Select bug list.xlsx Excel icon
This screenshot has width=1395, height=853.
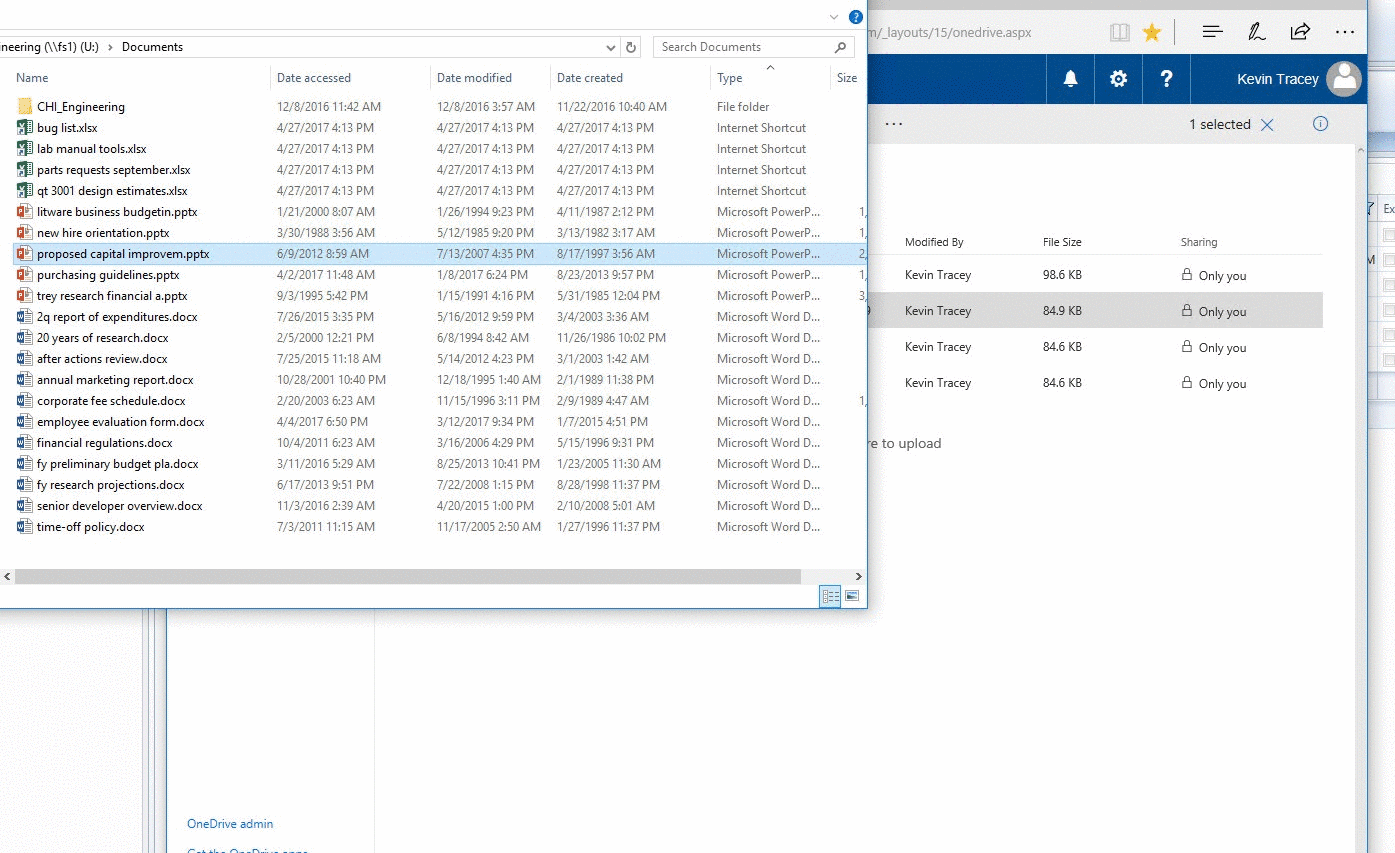25,128
